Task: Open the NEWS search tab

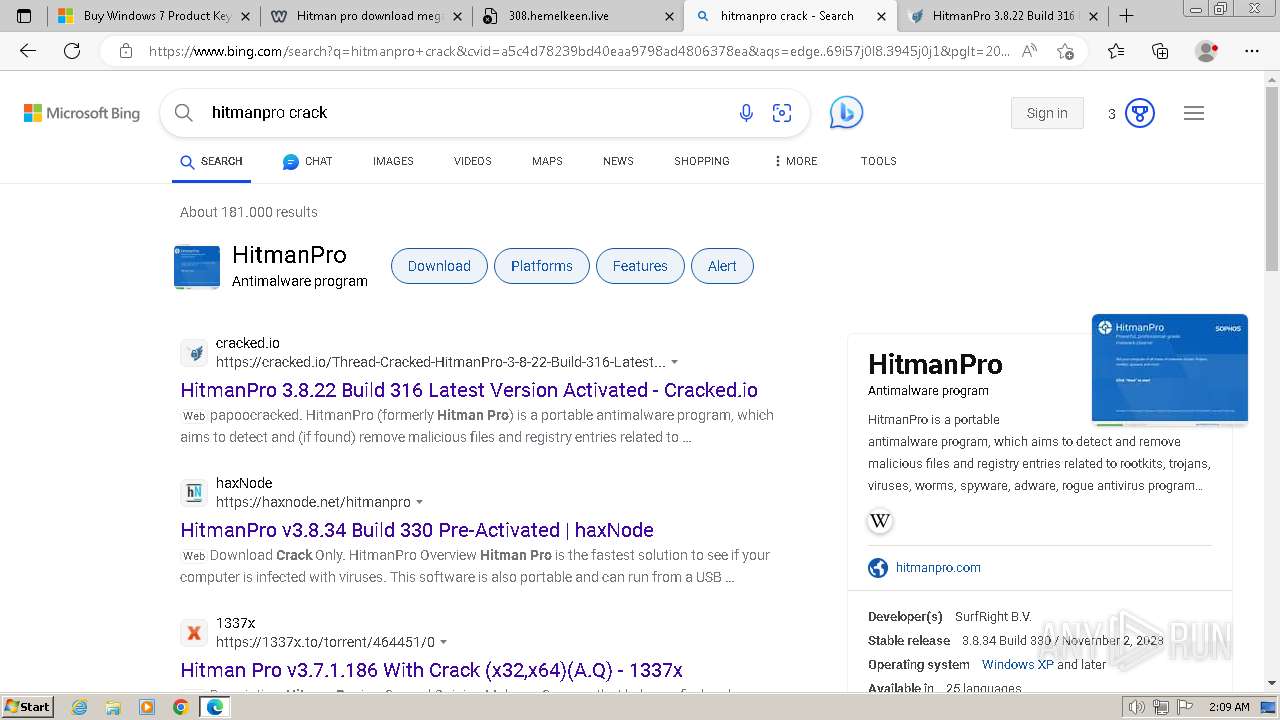Action: tap(618, 161)
